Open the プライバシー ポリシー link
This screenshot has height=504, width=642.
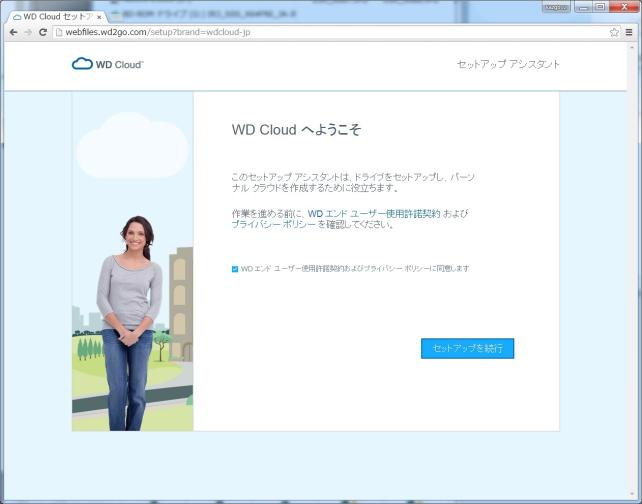pos(273,225)
